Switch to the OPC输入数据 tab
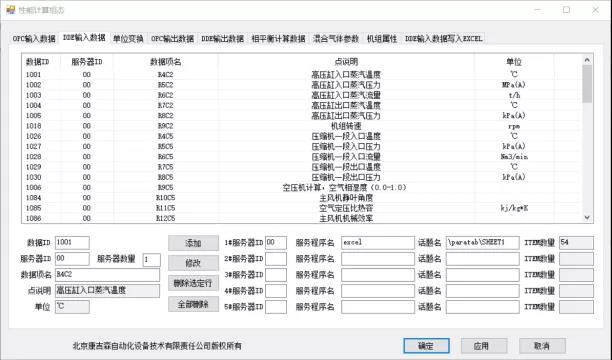612x360 pixels. point(34,39)
